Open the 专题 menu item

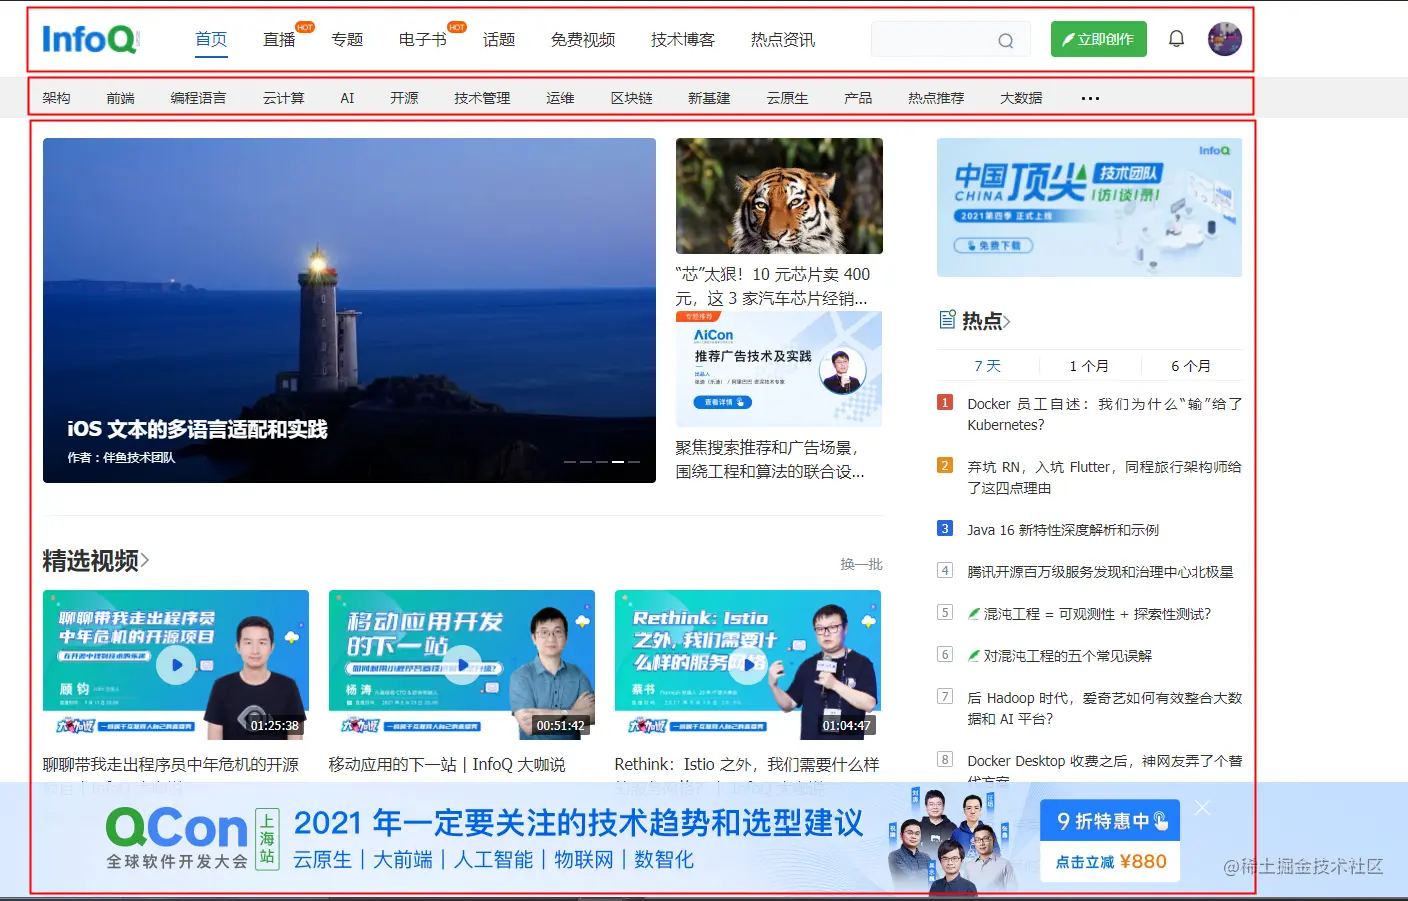click(x=347, y=39)
